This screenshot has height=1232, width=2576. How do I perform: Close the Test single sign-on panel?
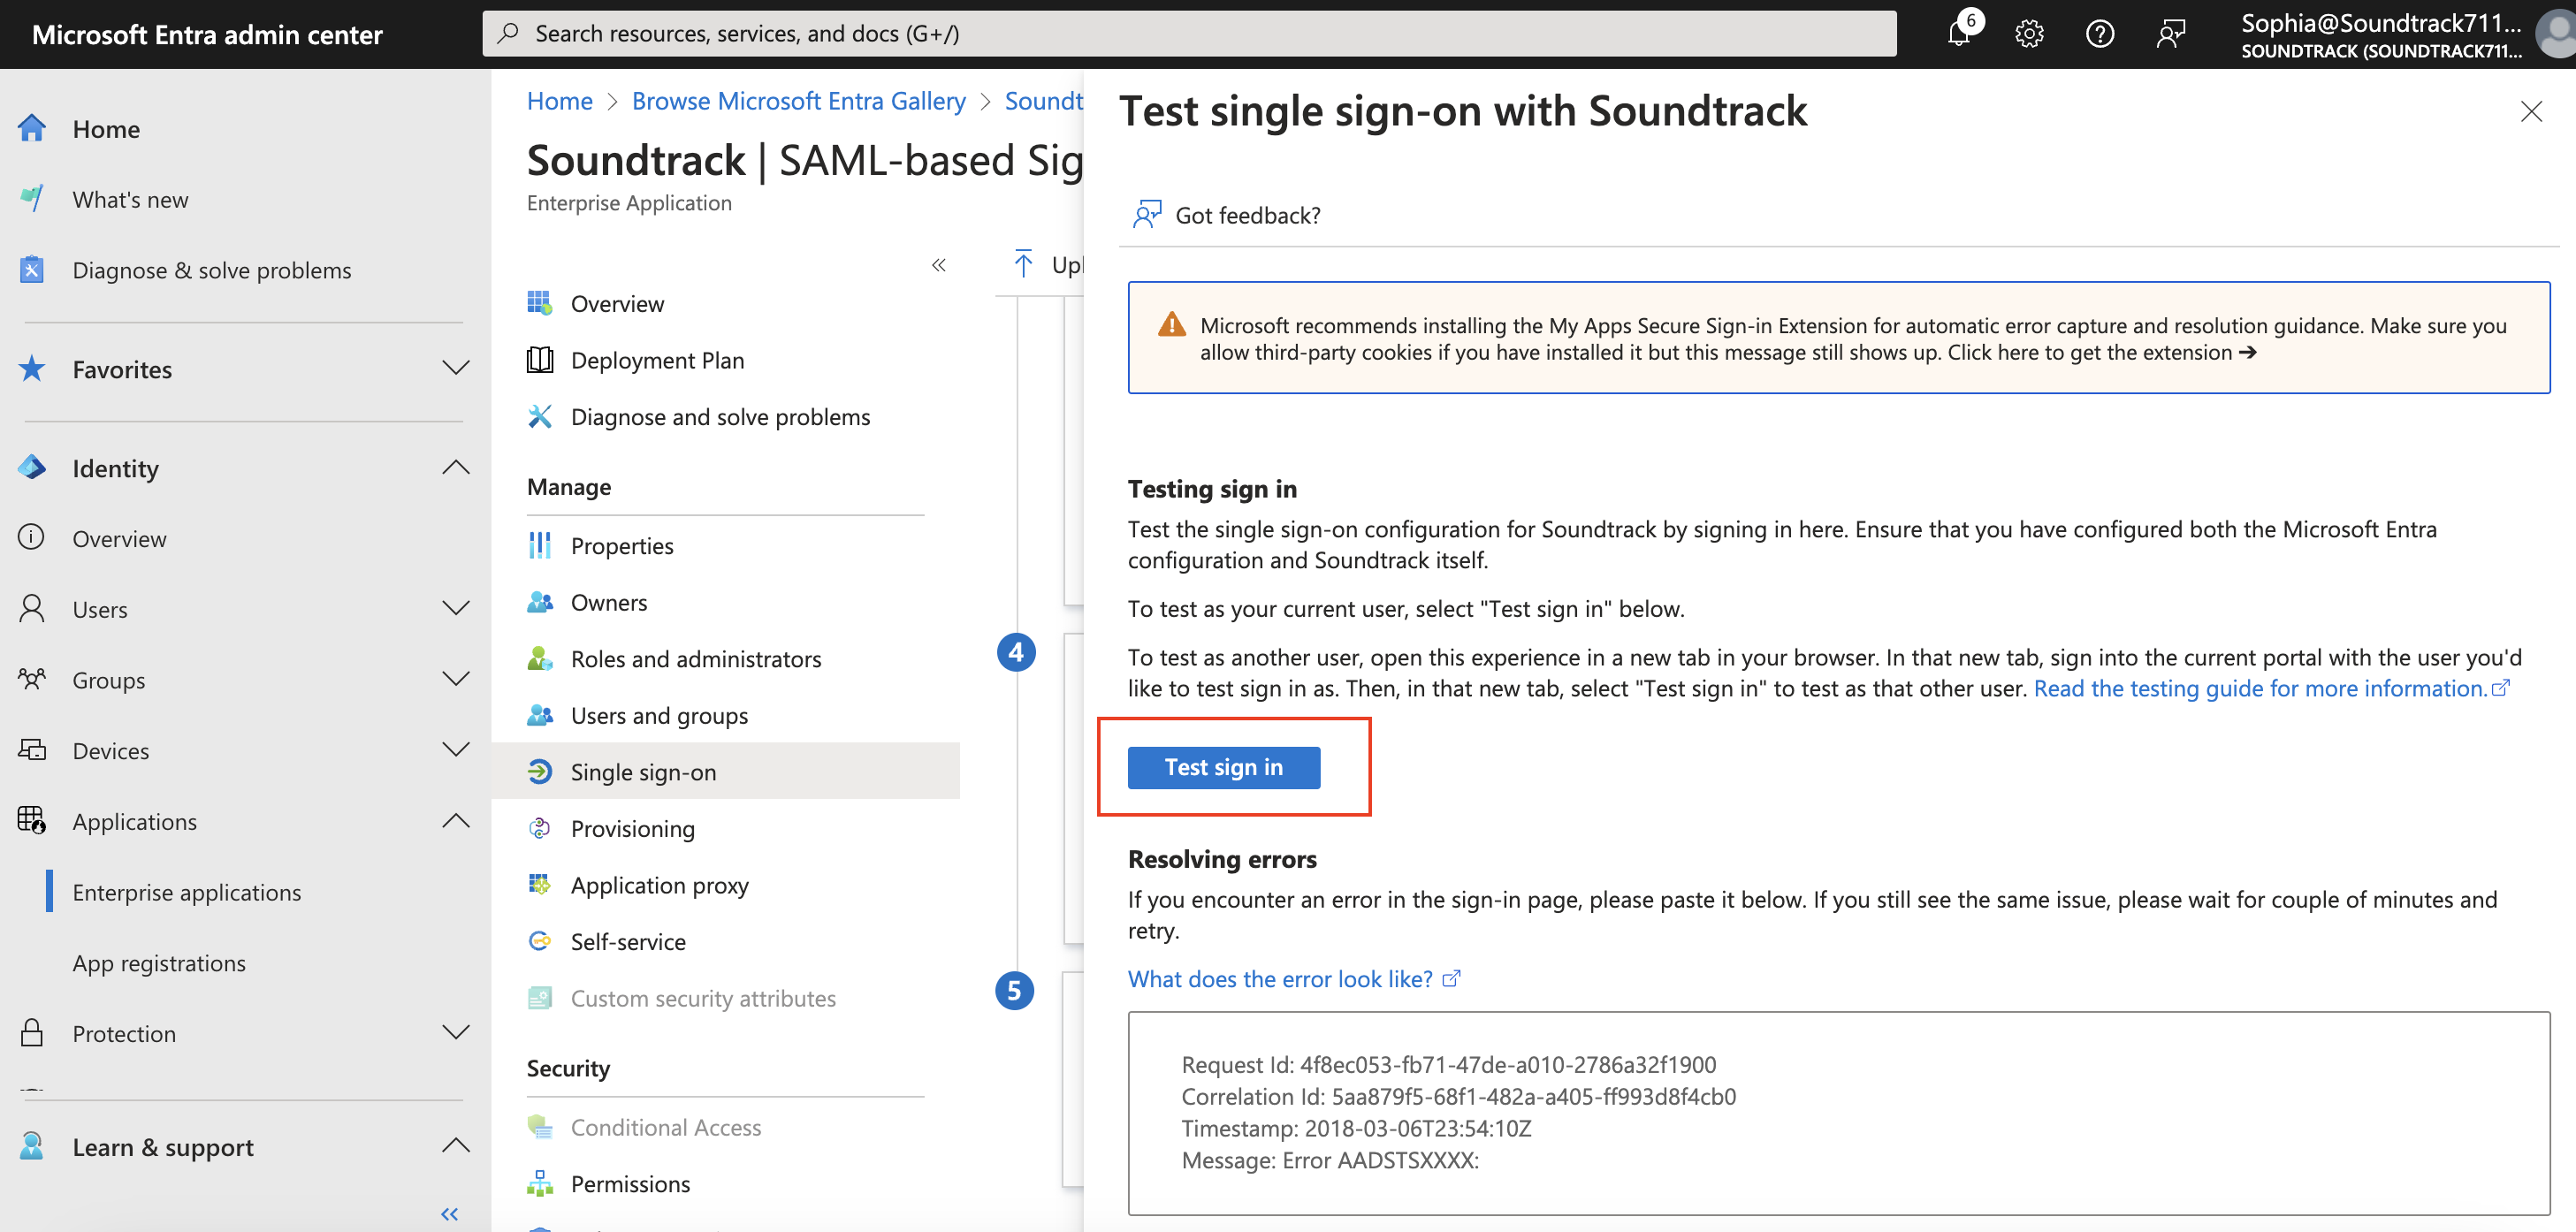(x=2530, y=111)
